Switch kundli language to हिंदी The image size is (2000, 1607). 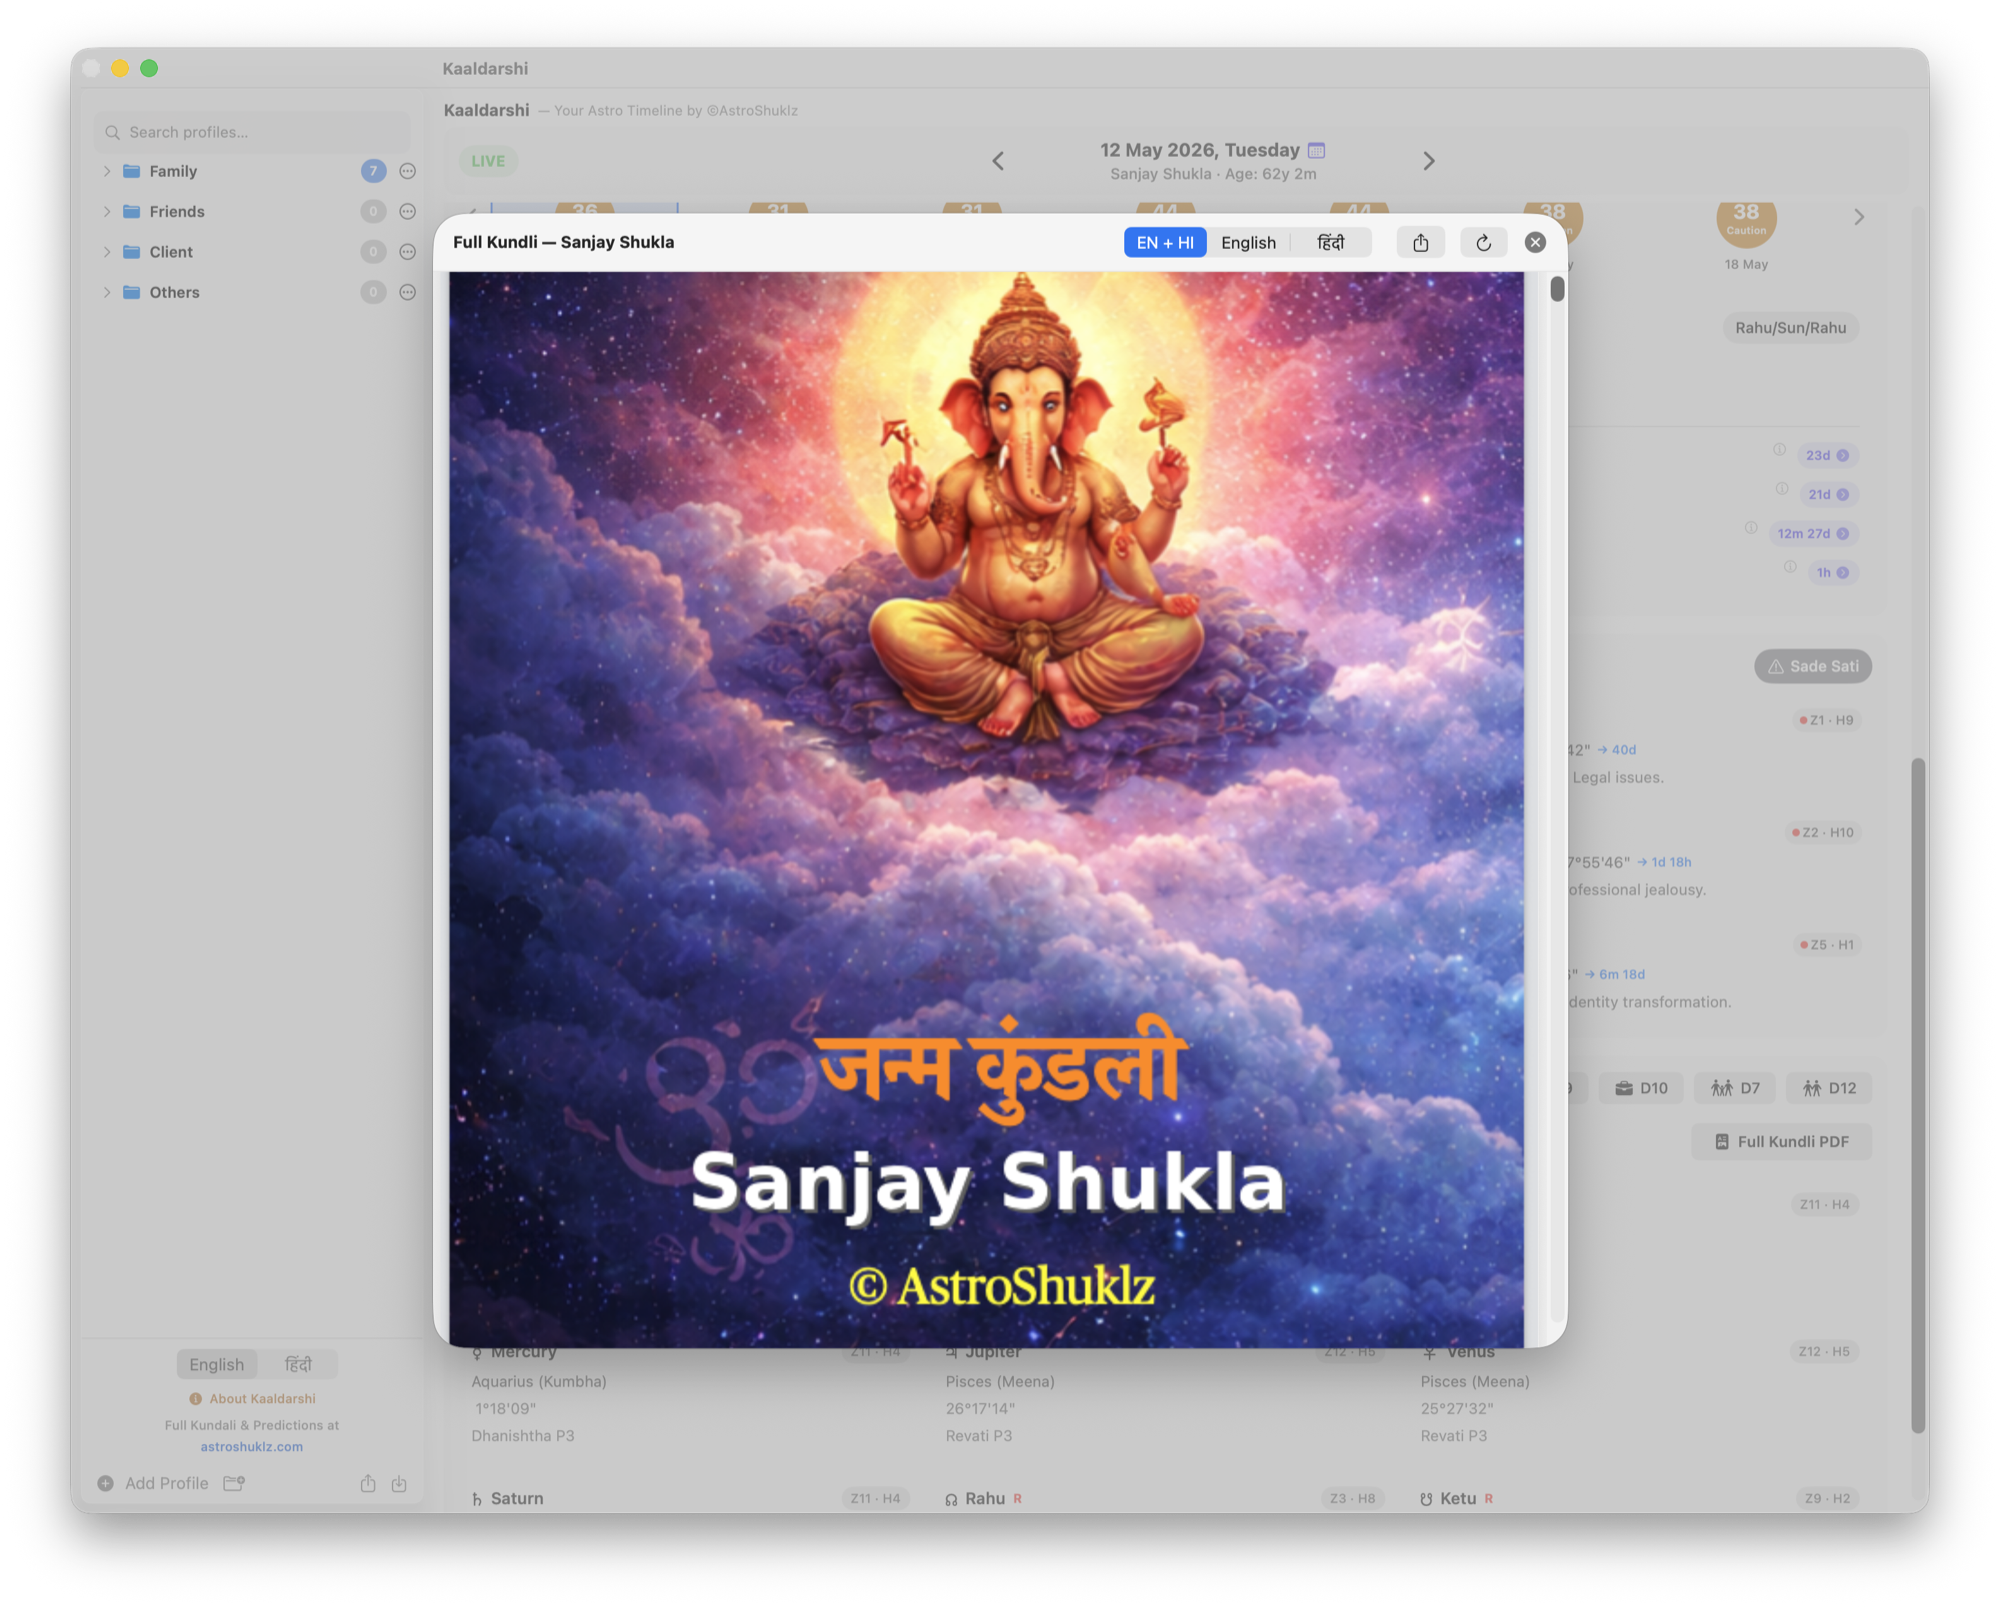point(1331,242)
